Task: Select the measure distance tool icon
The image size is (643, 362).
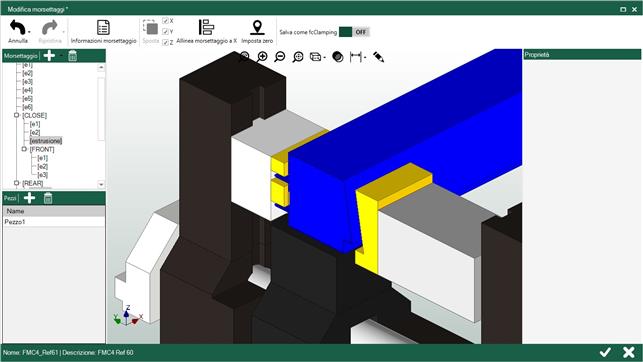Action: (x=356, y=57)
